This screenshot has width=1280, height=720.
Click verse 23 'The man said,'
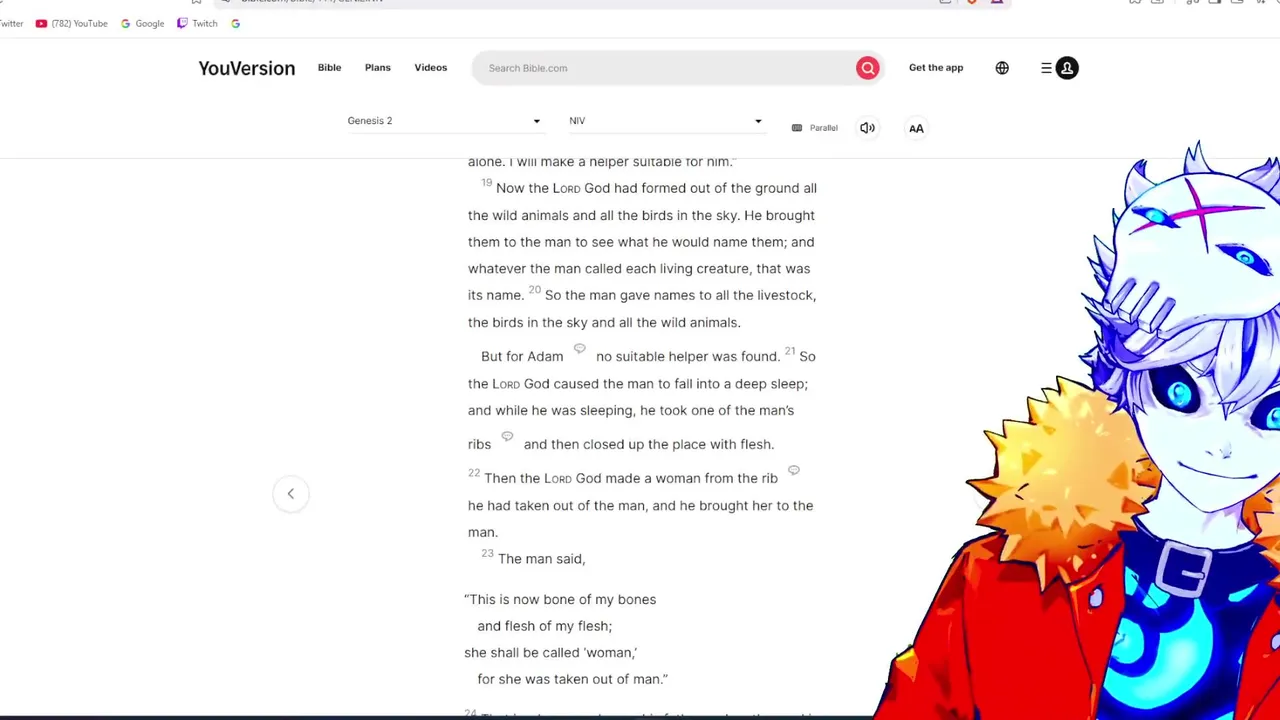[x=541, y=559]
